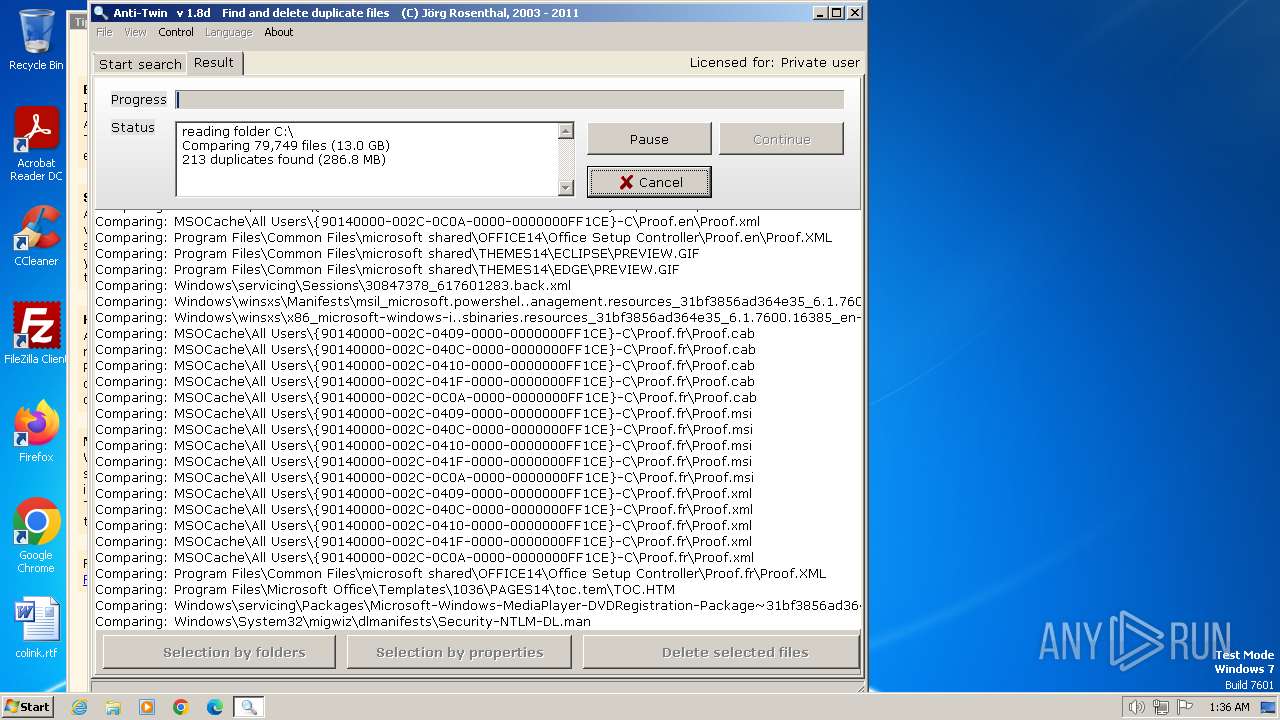
Task: Open the View menu
Action: click(x=135, y=32)
